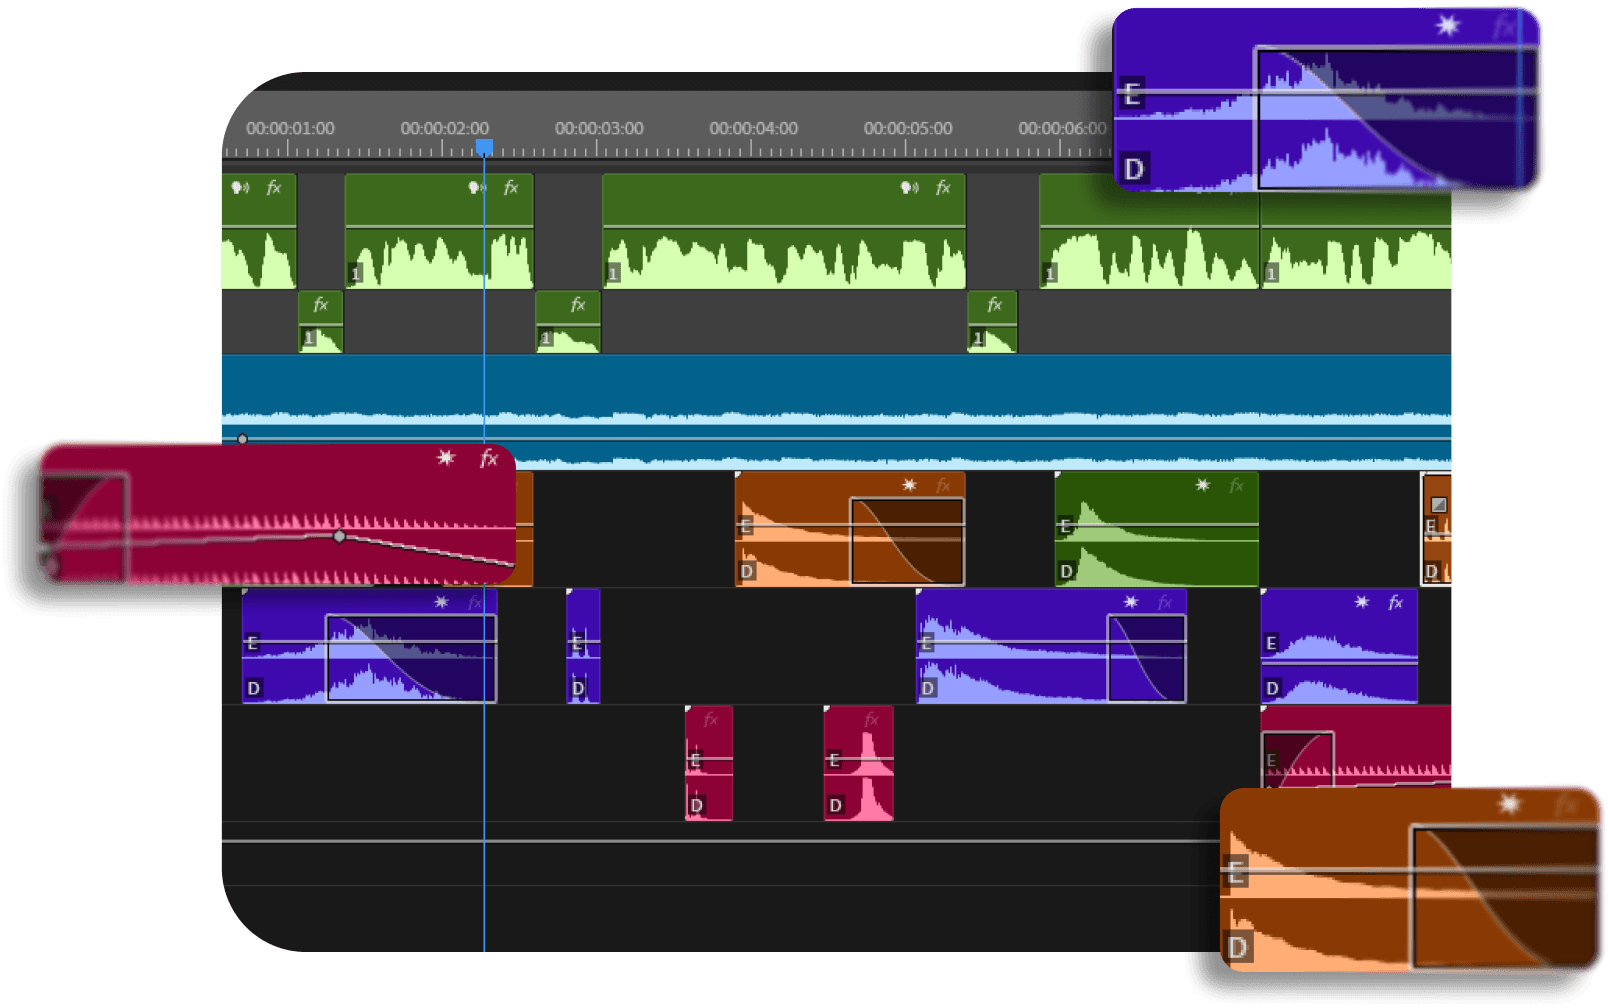The image size is (1608, 1008).
Task: Click the 00:00:04:00 mark on the time ruler
Action: point(753,129)
